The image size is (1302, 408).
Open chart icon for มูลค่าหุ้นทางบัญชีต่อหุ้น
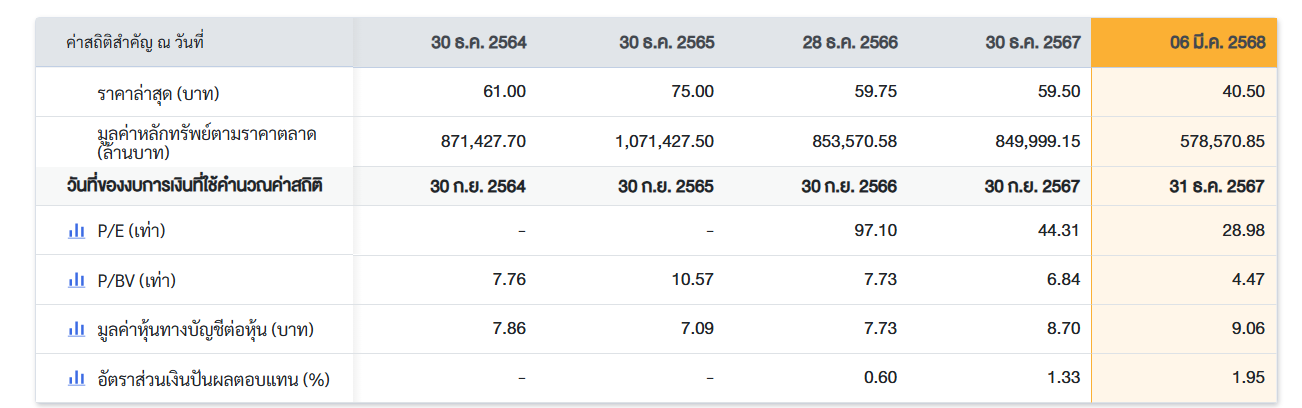click(76, 329)
